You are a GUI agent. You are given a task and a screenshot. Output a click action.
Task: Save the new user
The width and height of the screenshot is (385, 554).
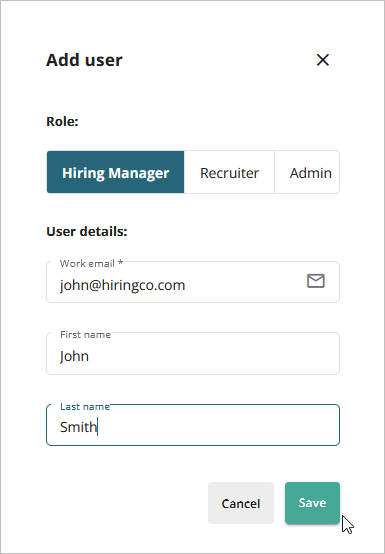pyautogui.click(x=312, y=503)
